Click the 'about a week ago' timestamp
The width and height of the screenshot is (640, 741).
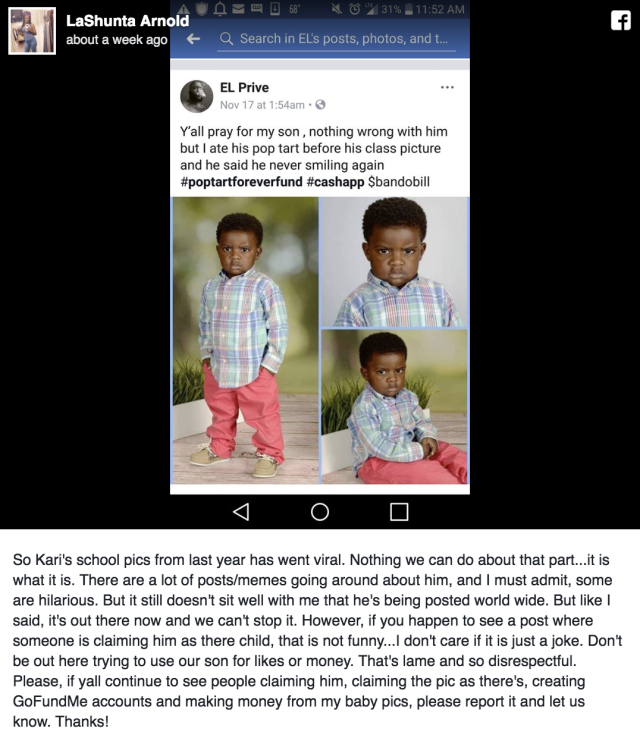pyautogui.click(x=117, y=40)
